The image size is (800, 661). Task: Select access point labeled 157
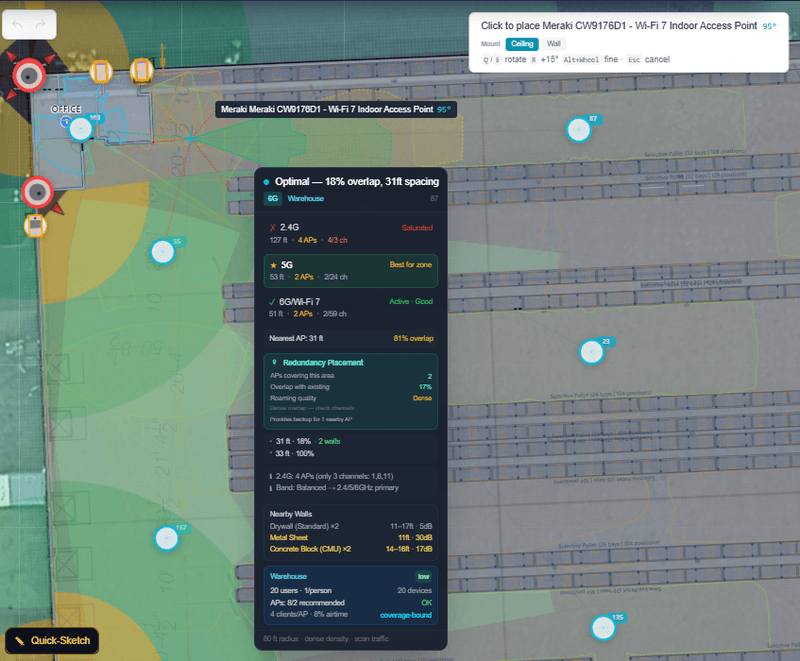coord(166,539)
